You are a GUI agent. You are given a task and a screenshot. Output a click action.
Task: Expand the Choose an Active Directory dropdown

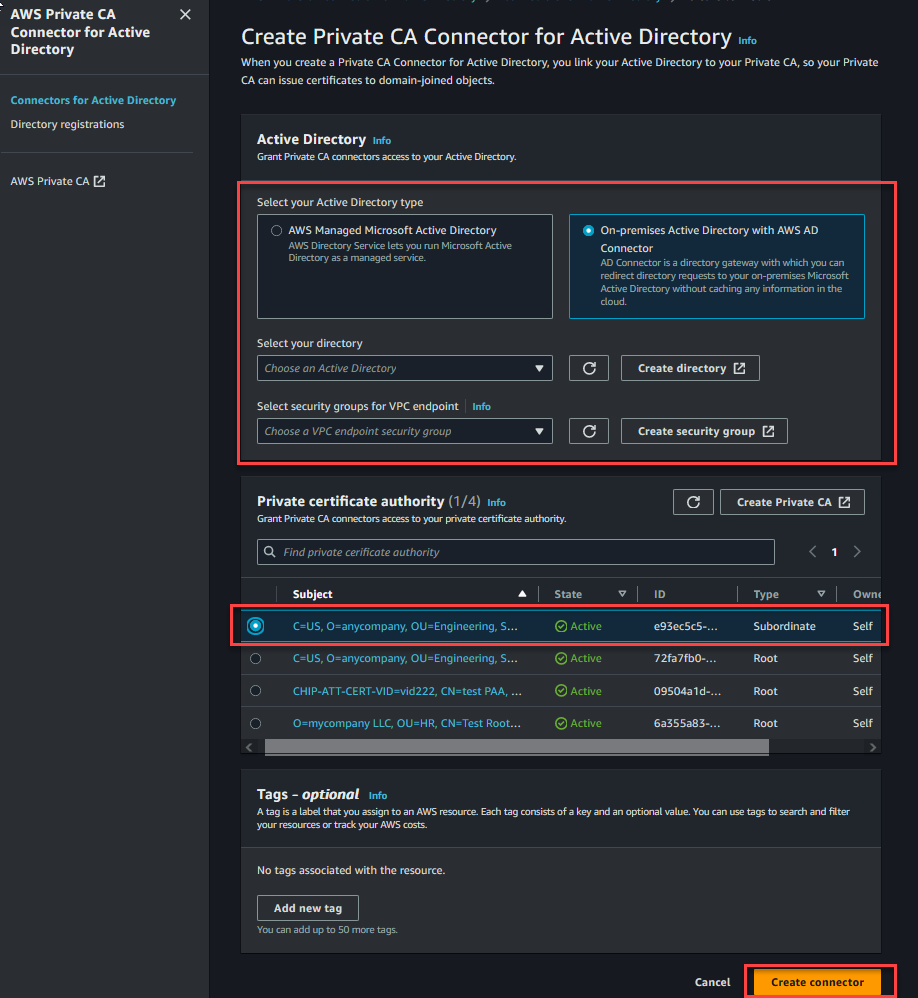click(x=404, y=369)
